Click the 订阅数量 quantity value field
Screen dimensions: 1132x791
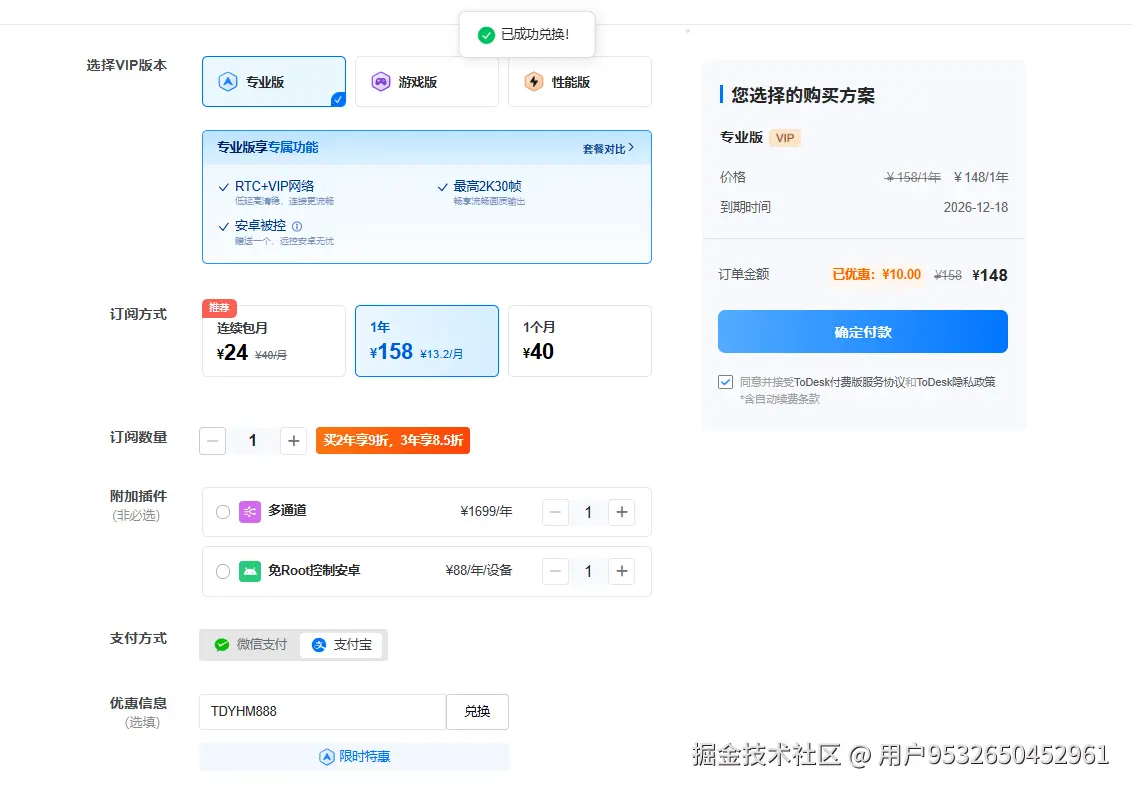[253, 440]
